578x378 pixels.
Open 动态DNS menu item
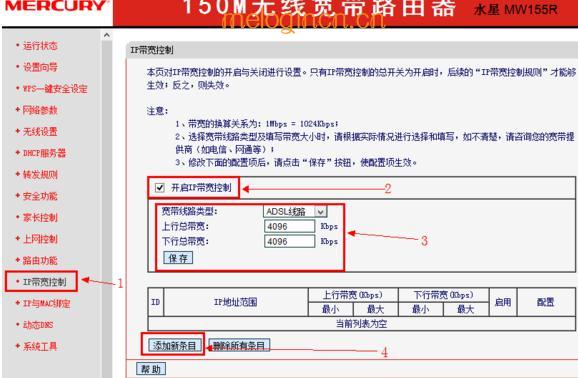click(x=38, y=325)
